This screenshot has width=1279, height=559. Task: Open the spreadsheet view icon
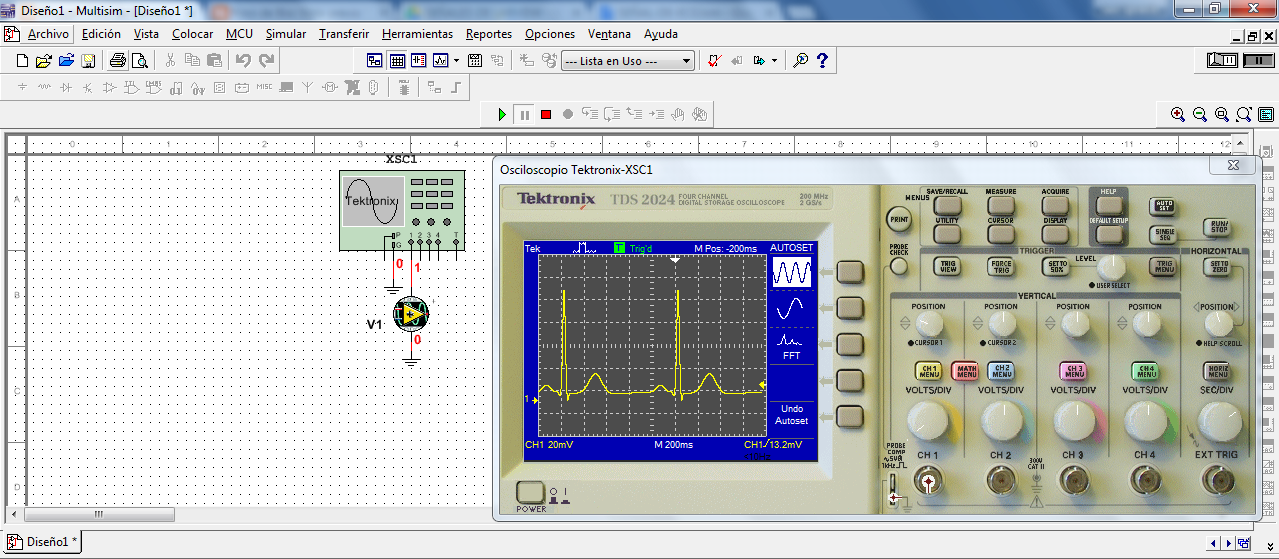click(x=397, y=61)
